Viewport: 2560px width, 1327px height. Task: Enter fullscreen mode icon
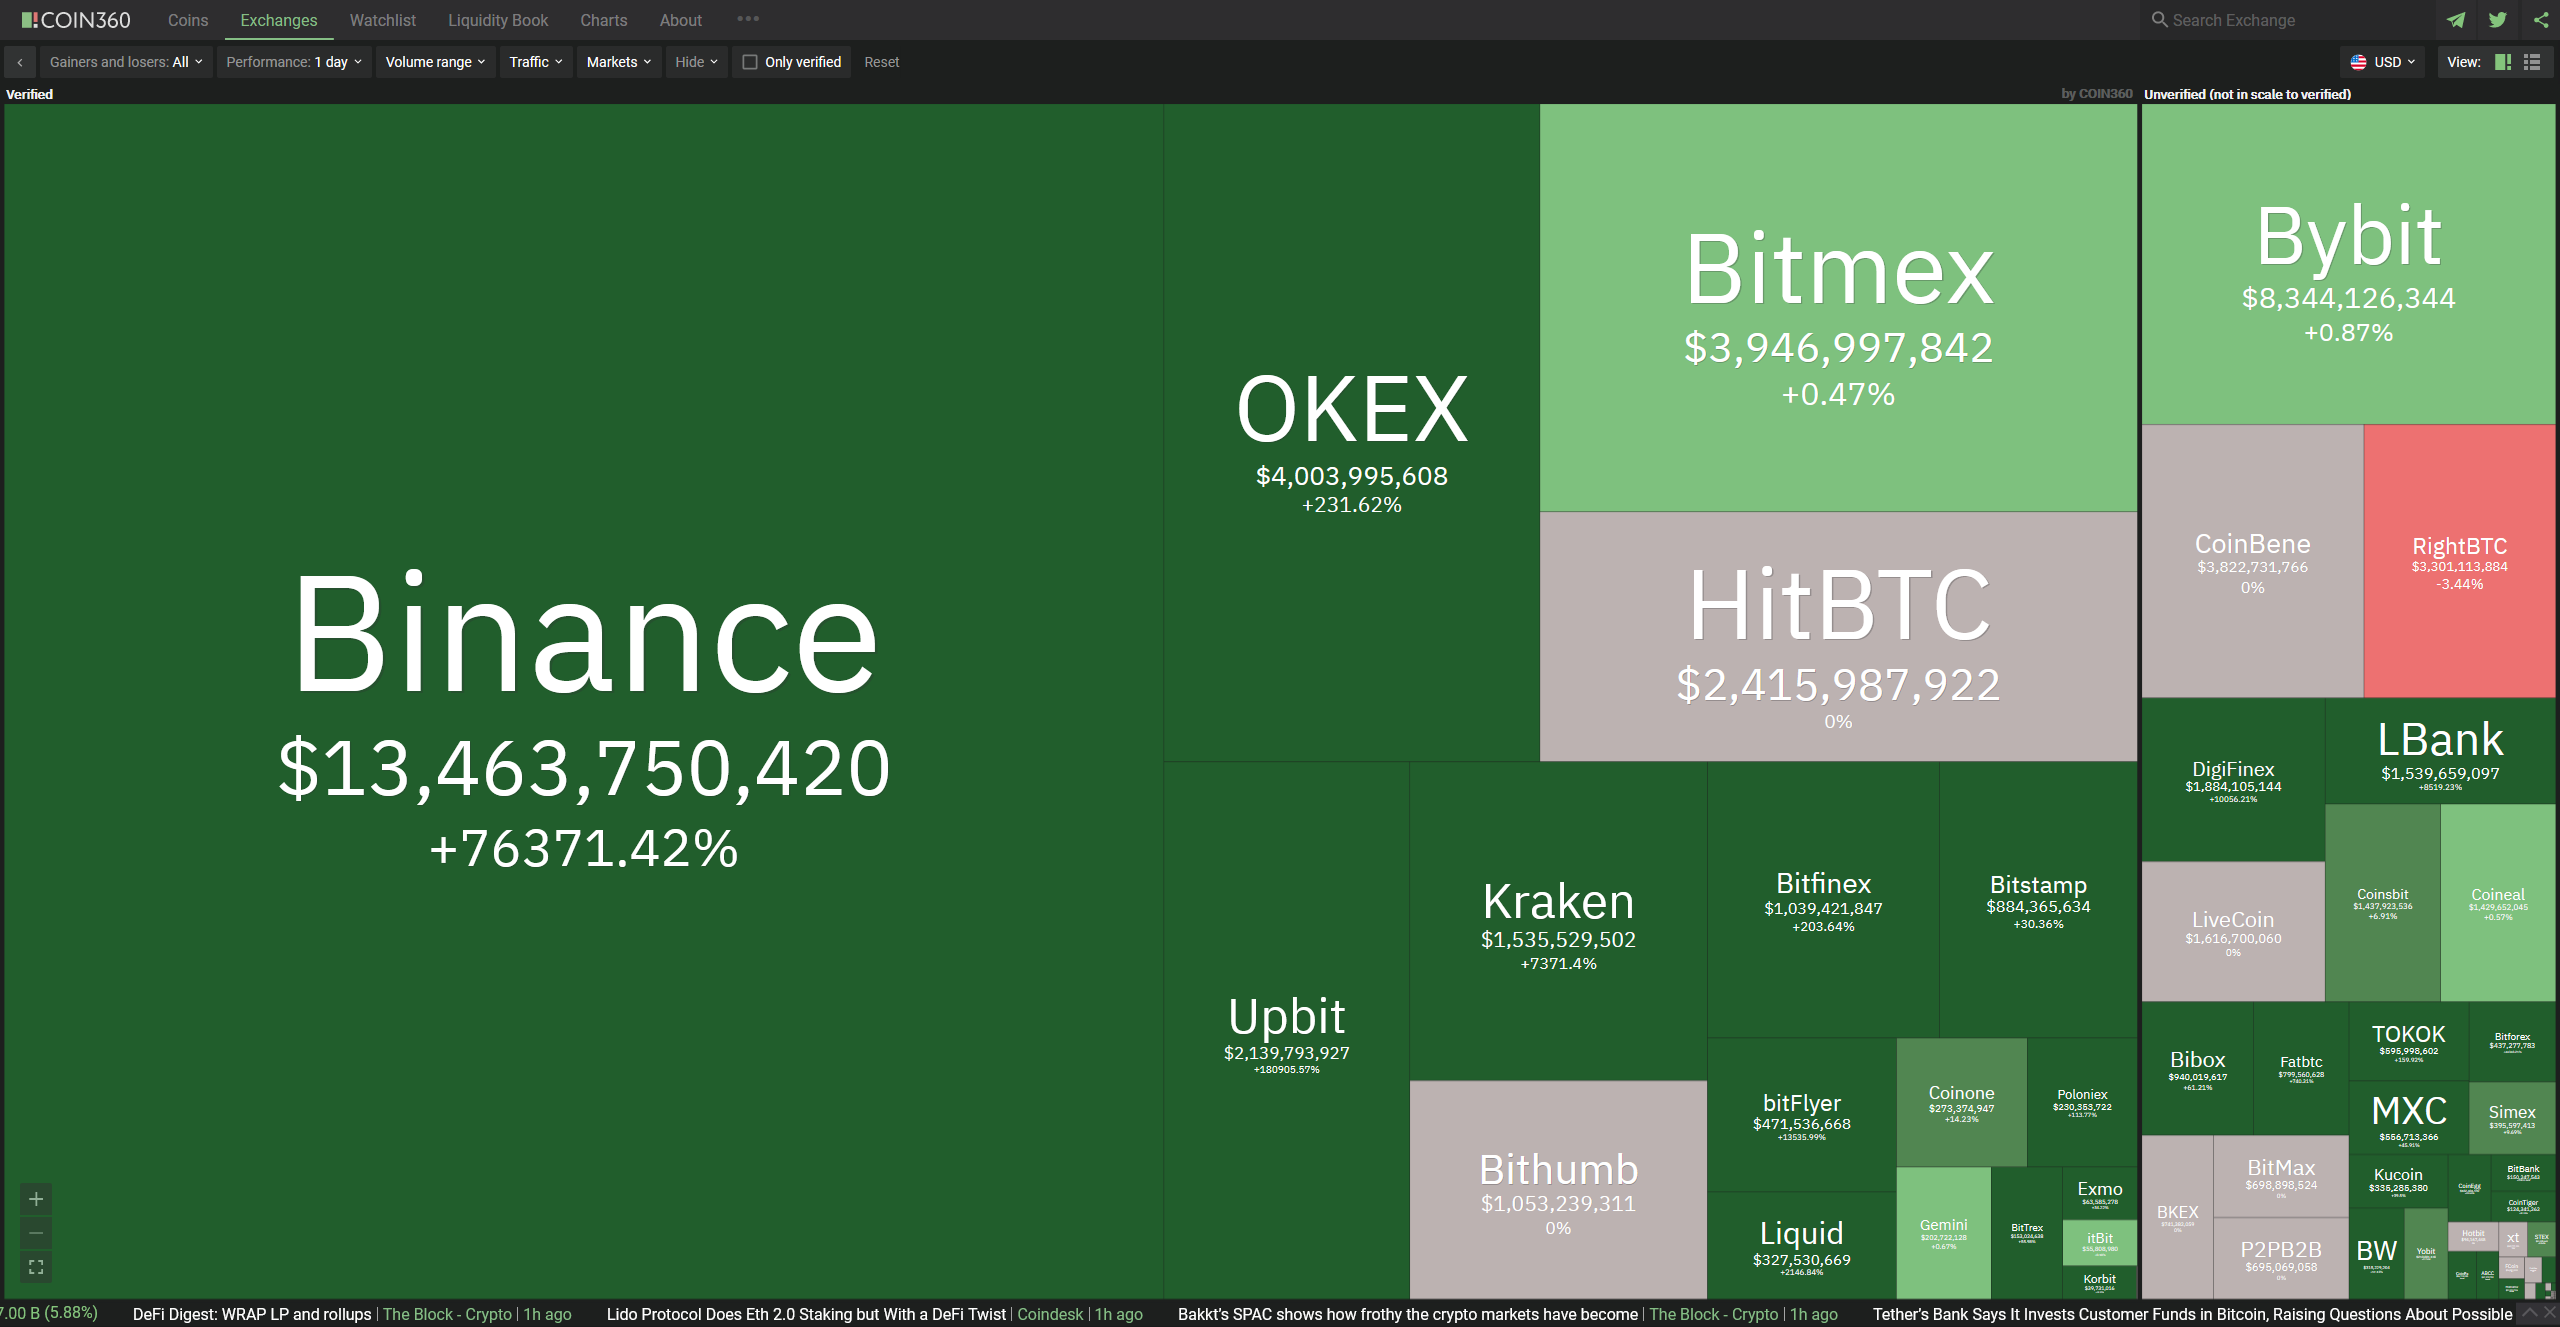[x=36, y=1267]
